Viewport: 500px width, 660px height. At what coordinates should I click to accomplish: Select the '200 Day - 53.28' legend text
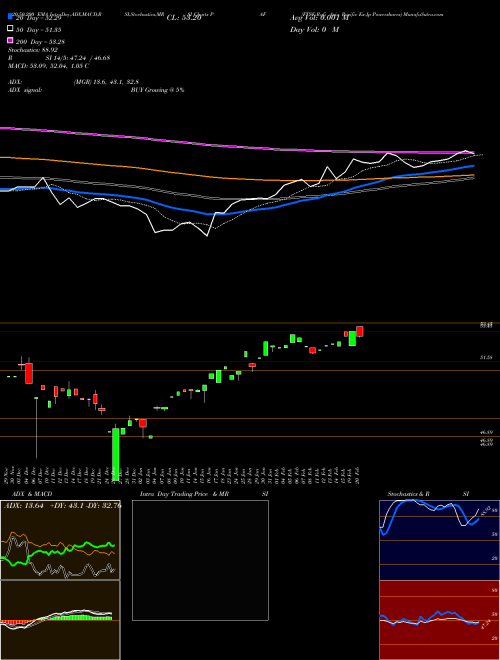point(40,42)
